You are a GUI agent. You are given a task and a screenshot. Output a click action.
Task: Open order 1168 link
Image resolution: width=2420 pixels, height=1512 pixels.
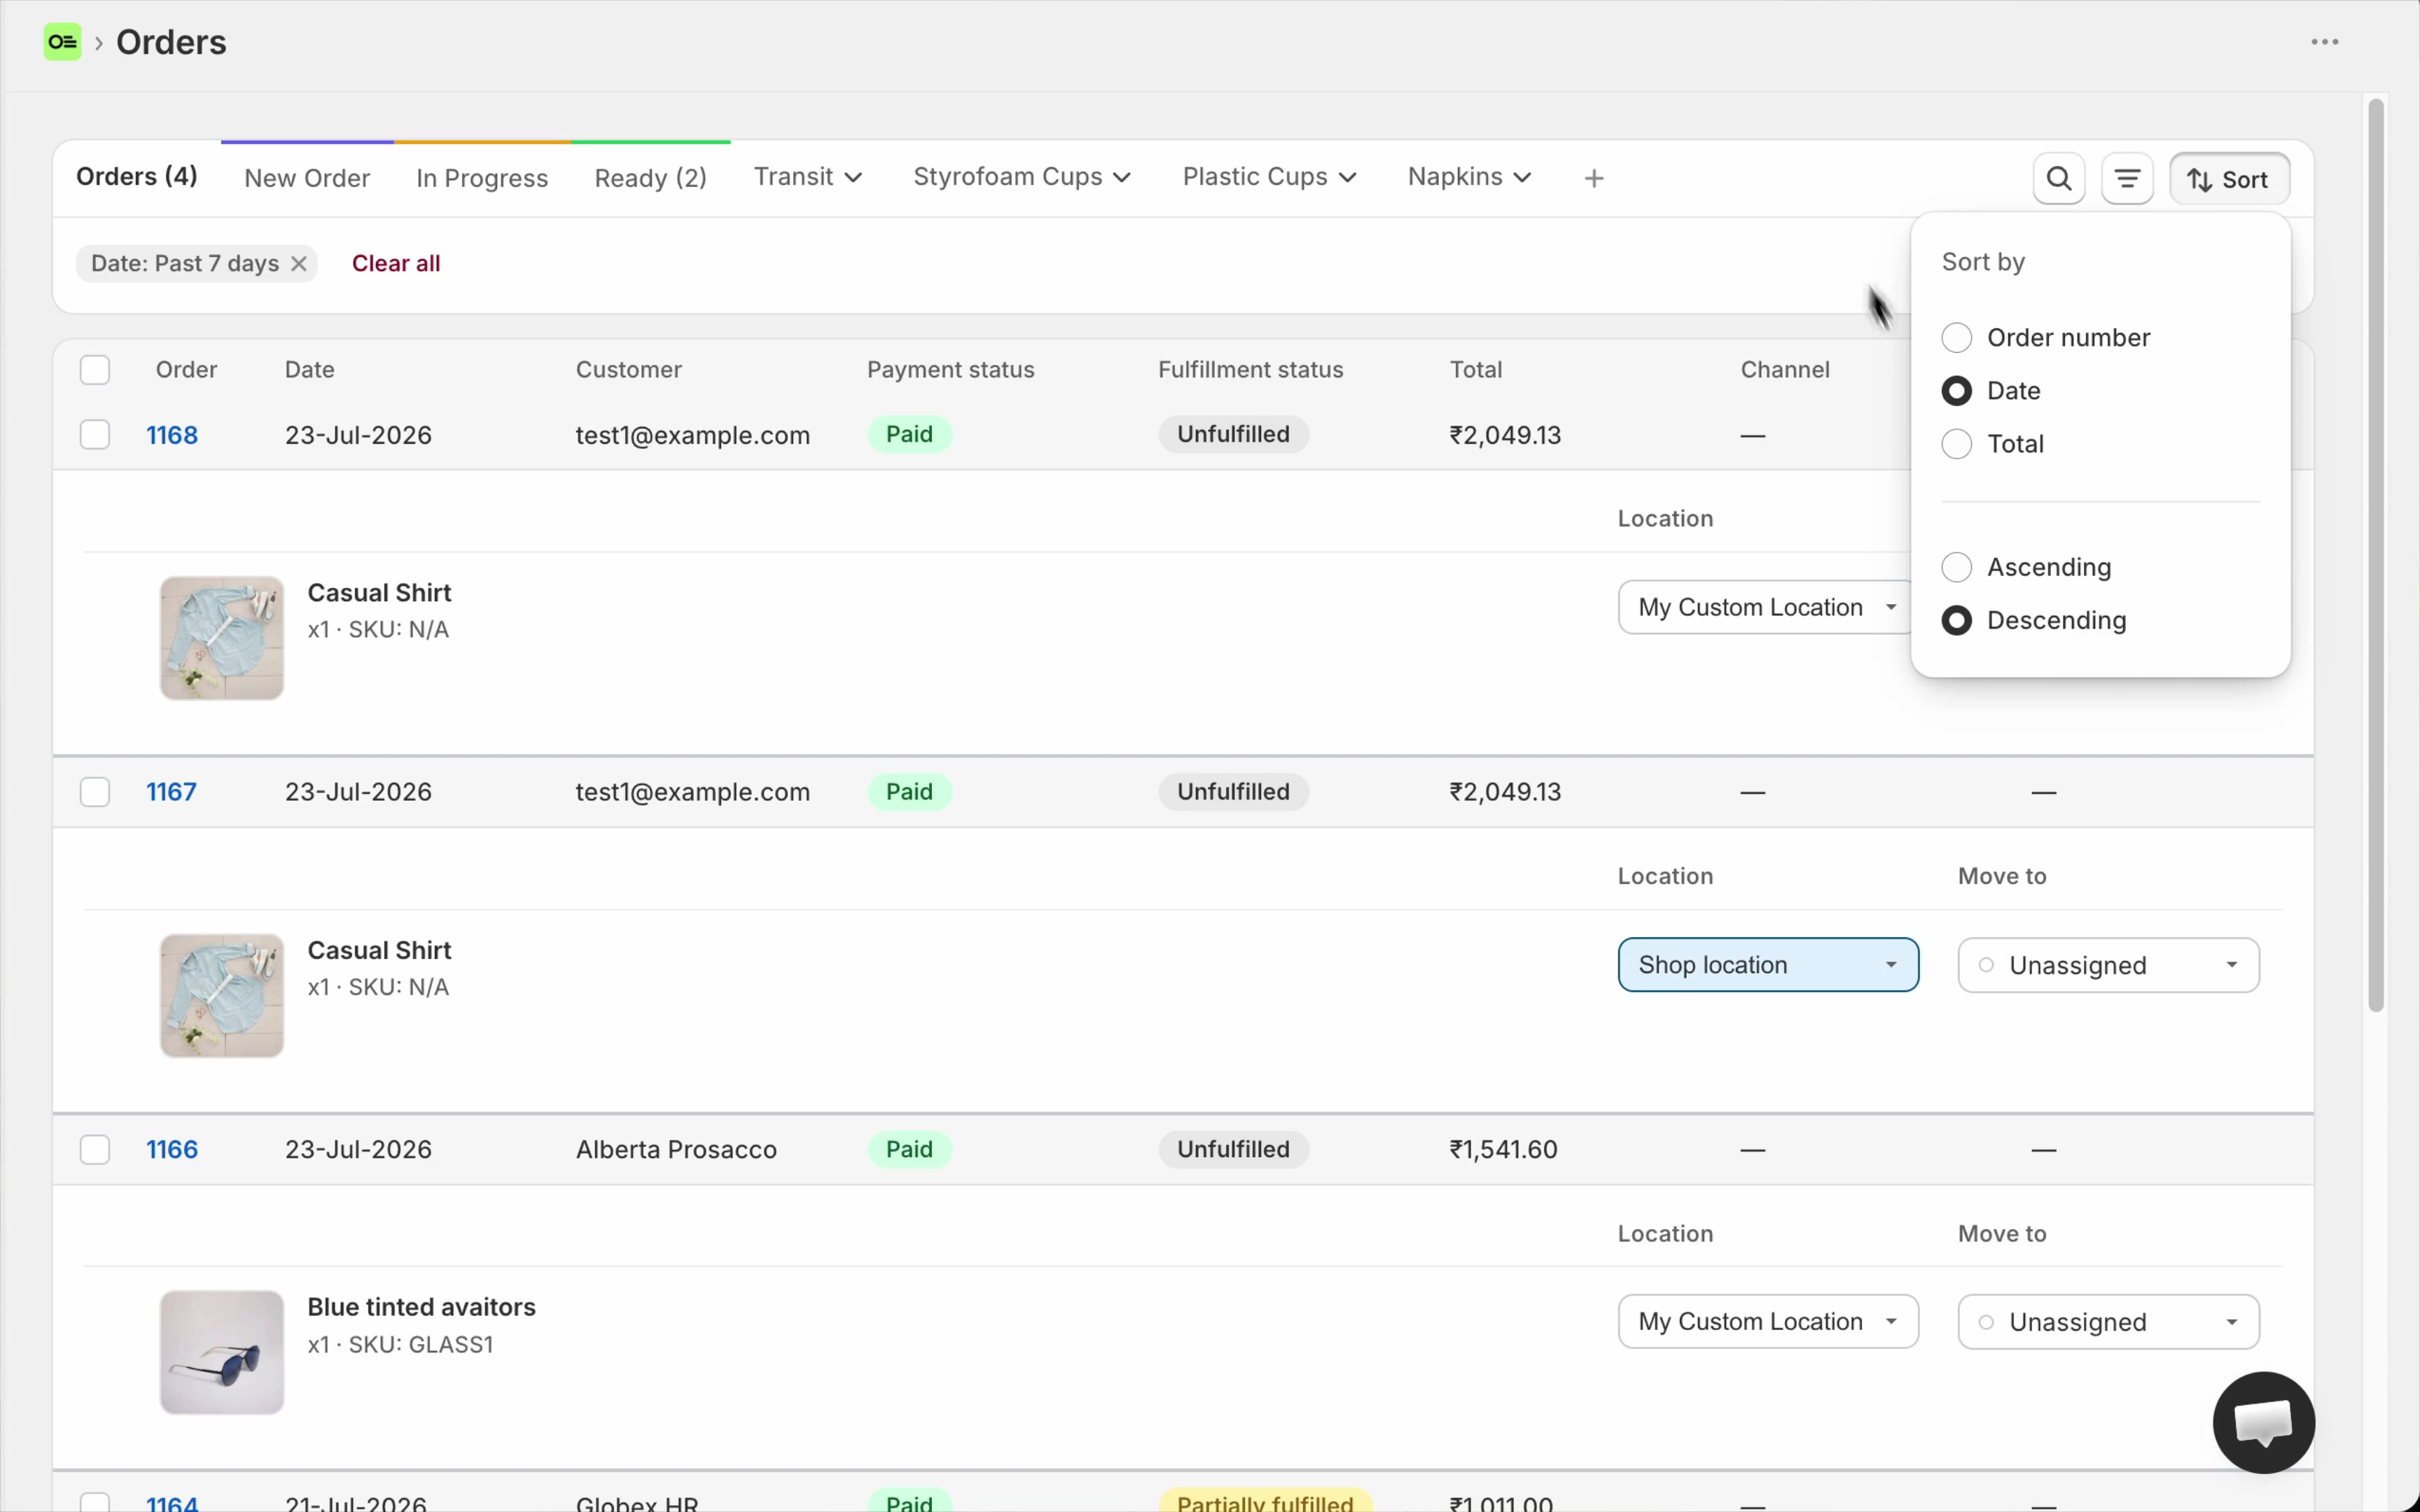point(172,435)
